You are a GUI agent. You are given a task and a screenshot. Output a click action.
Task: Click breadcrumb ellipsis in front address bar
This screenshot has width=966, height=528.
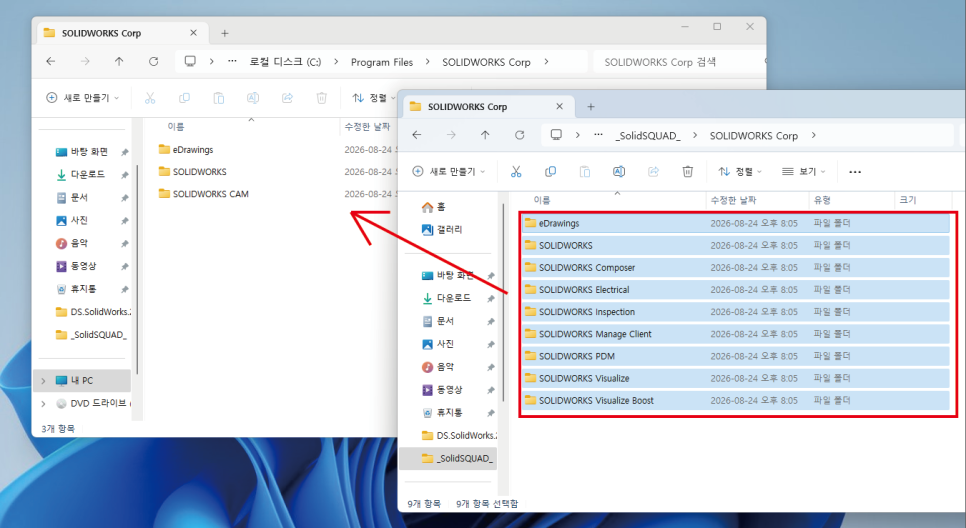[598, 135]
